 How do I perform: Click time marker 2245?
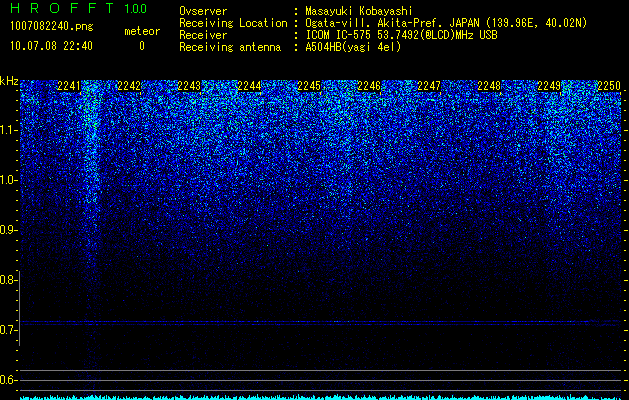(x=309, y=86)
